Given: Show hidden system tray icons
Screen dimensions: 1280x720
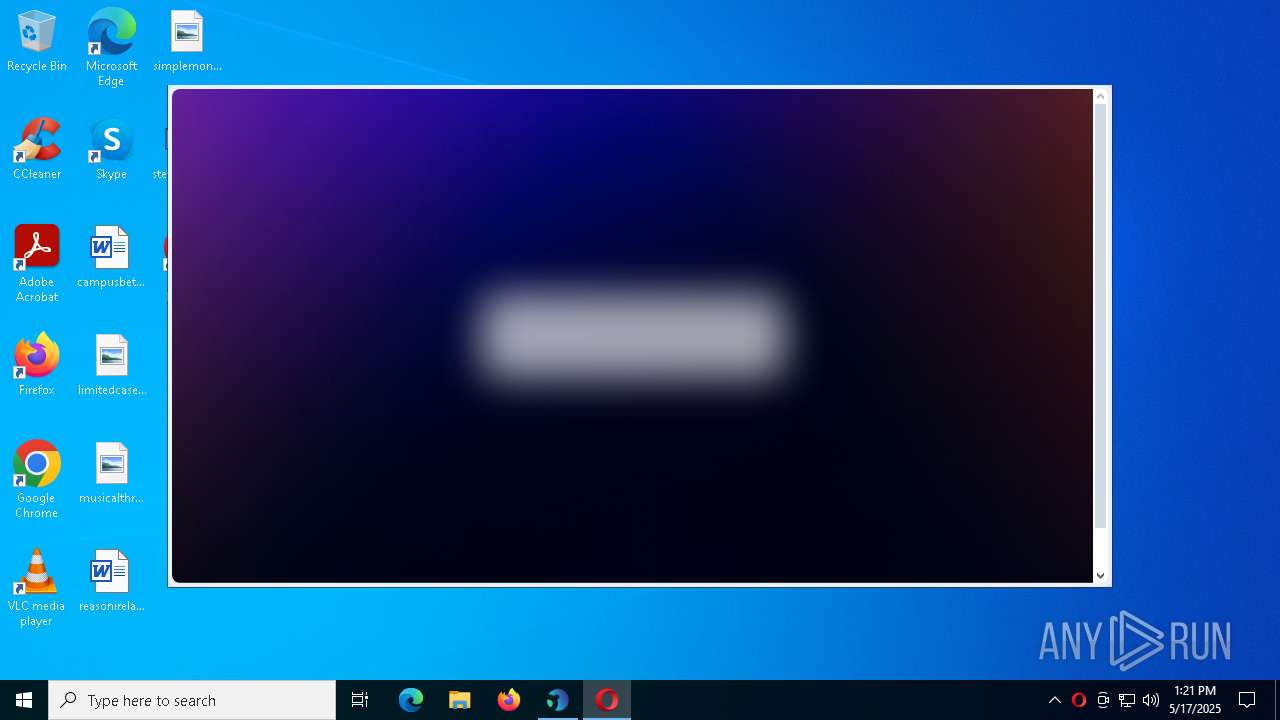Looking at the screenshot, I should [x=1055, y=700].
